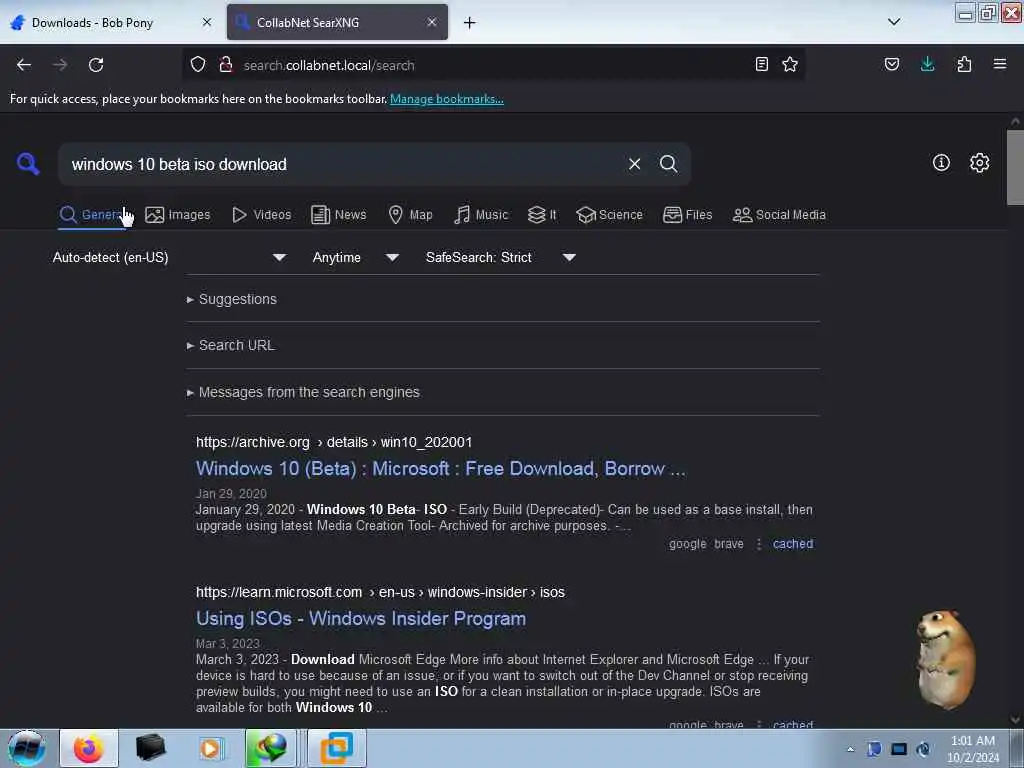Select the IT search category
The image size is (1024, 768).
(542, 215)
